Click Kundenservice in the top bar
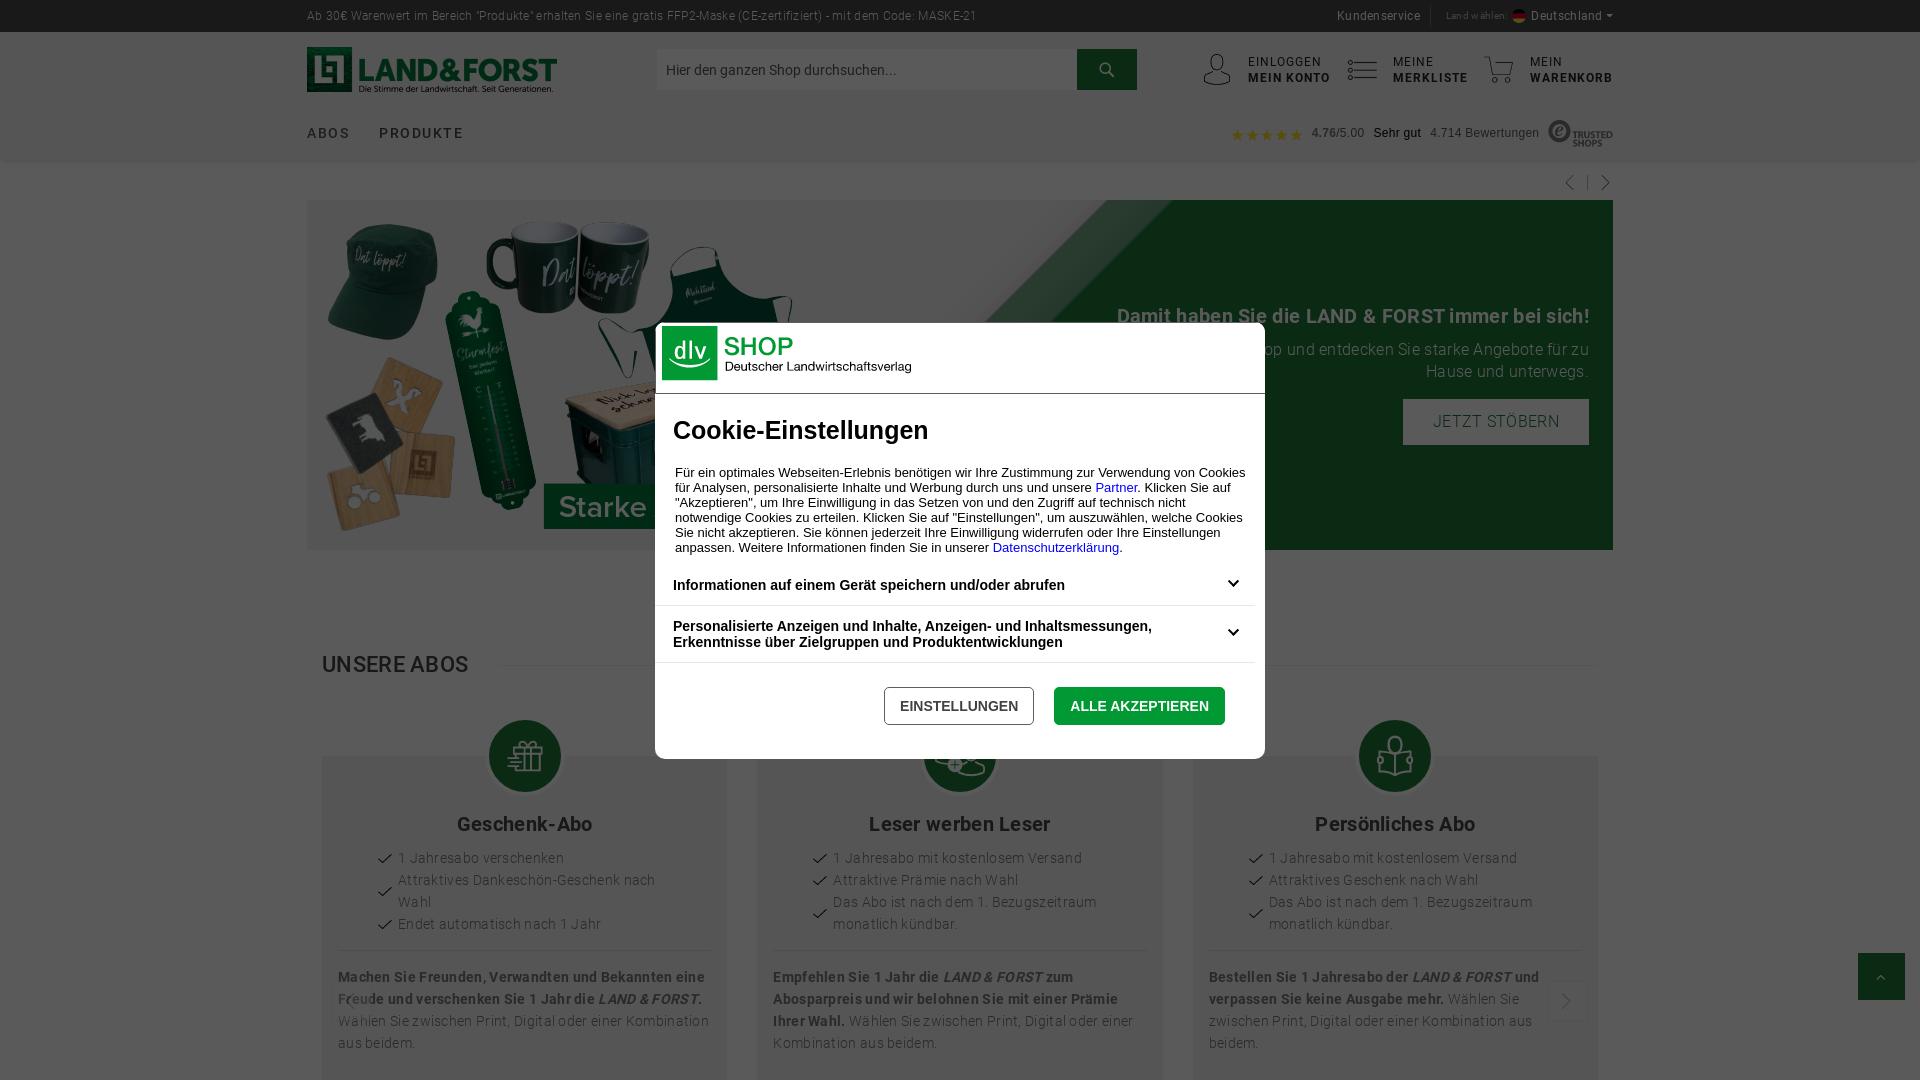This screenshot has height=1080, width=1920. click(x=1377, y=16)
